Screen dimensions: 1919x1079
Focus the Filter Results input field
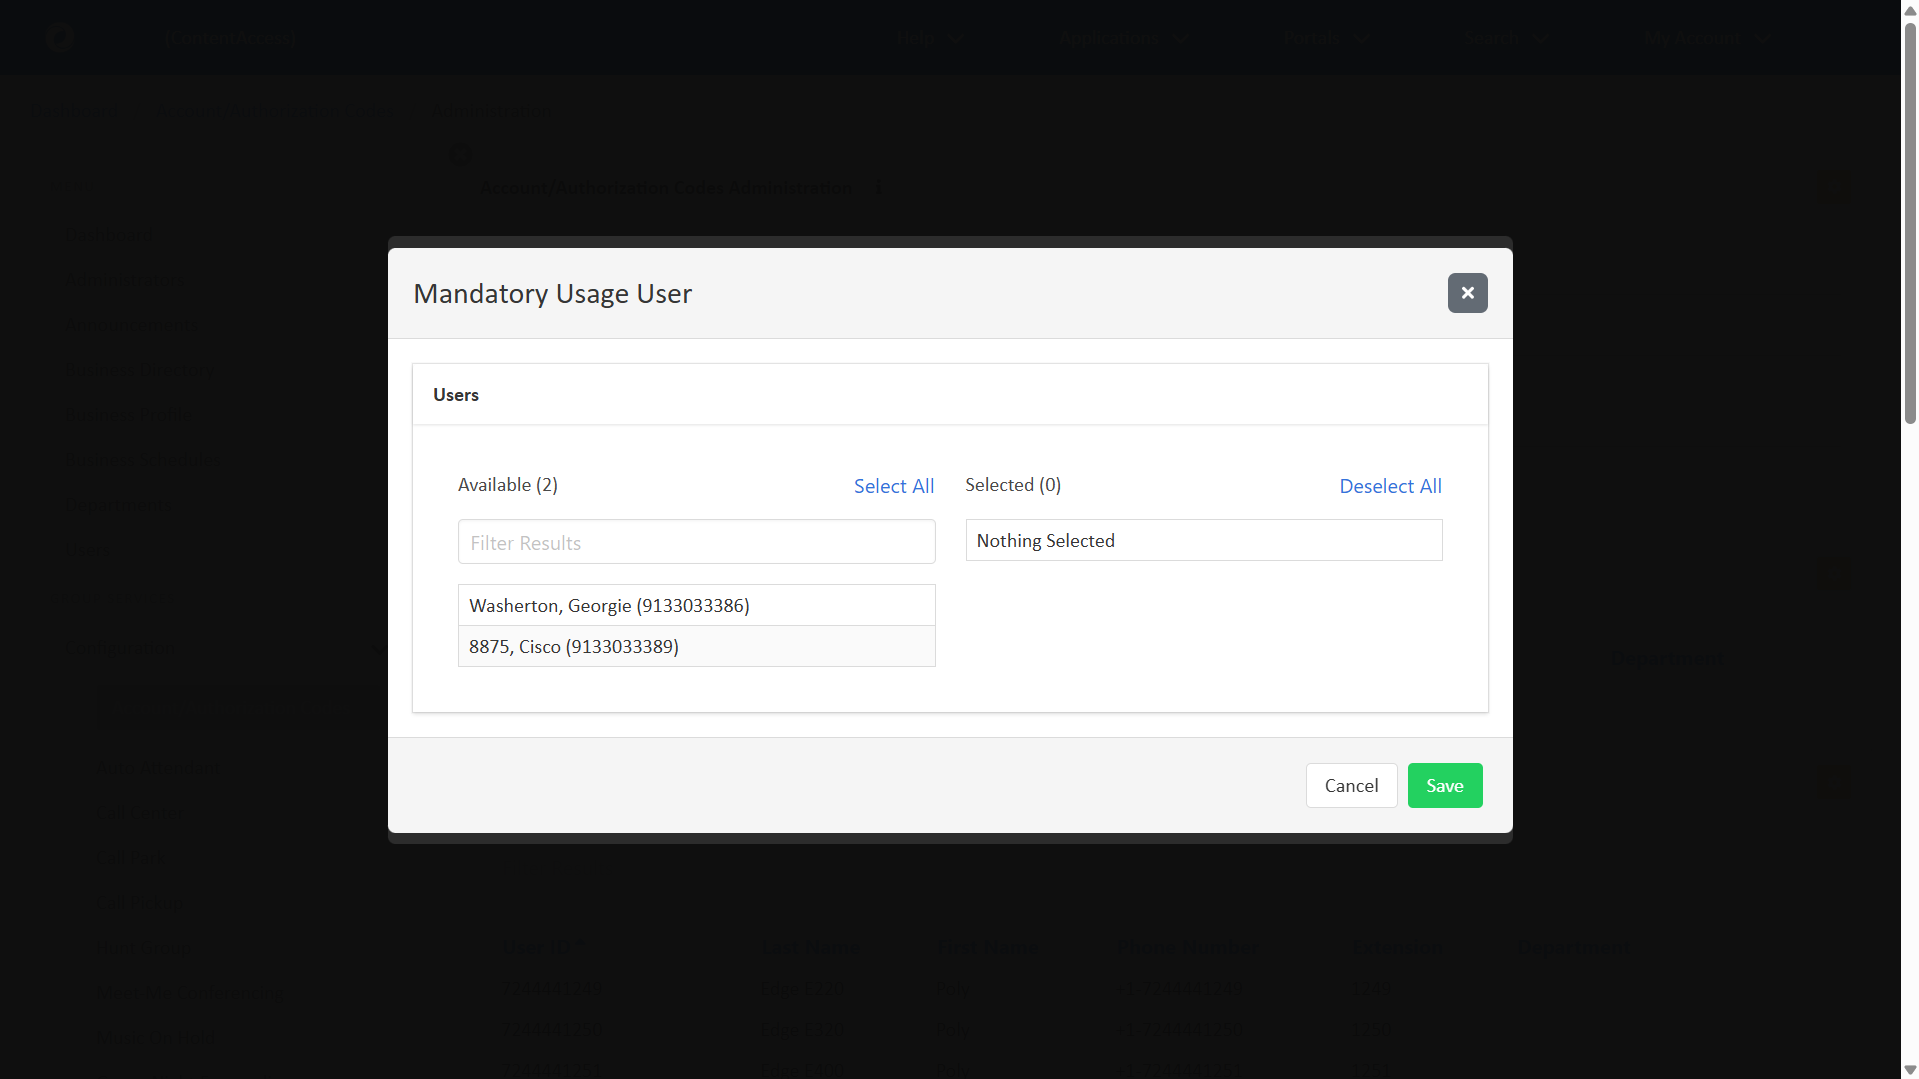click(696, 542)
